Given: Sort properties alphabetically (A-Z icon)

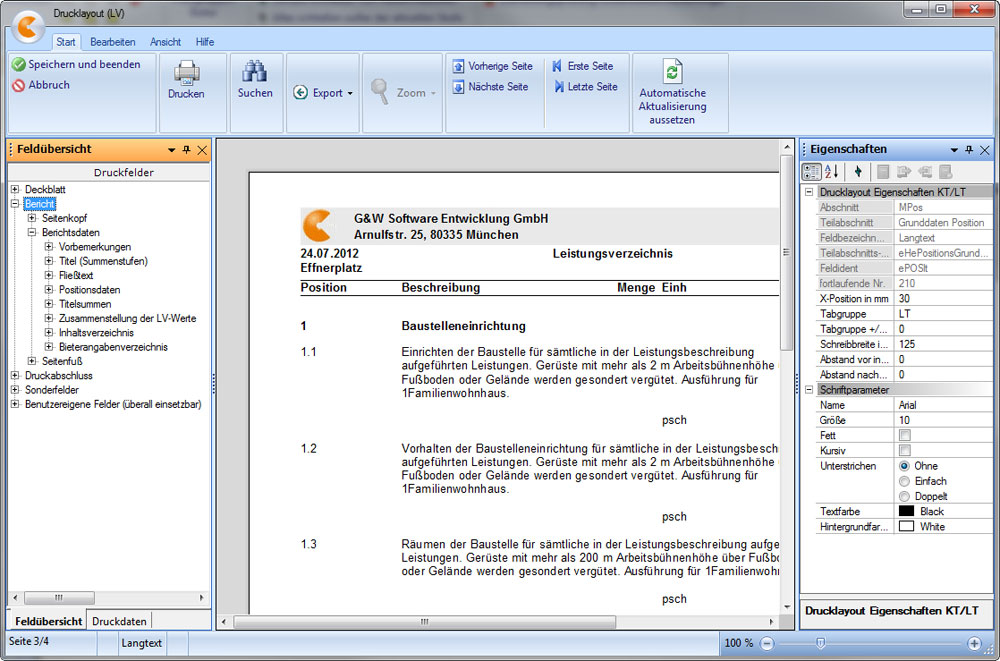Looking at the screenshot, I should click(832, 172).
